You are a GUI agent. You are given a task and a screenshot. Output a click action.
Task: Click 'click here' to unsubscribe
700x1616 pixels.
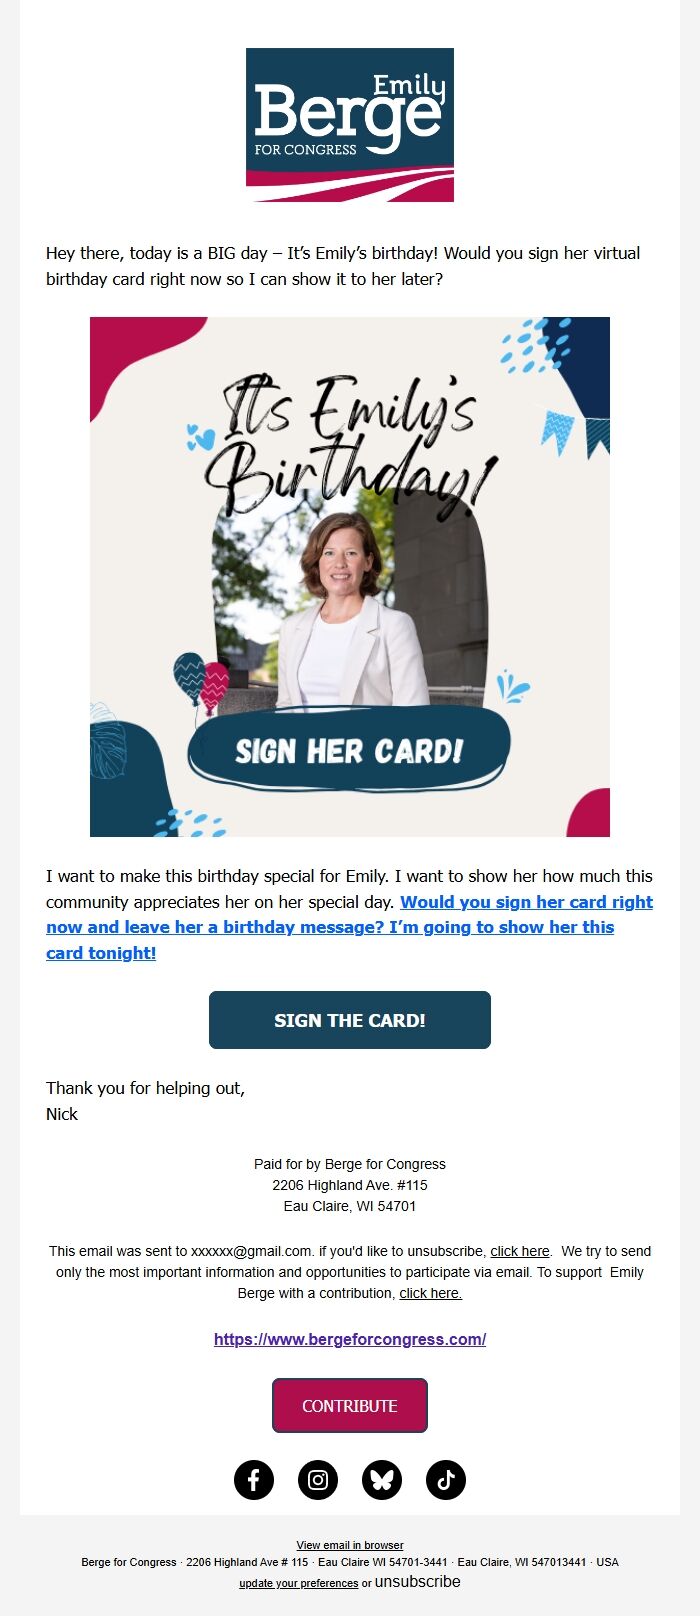[520, 1251]
